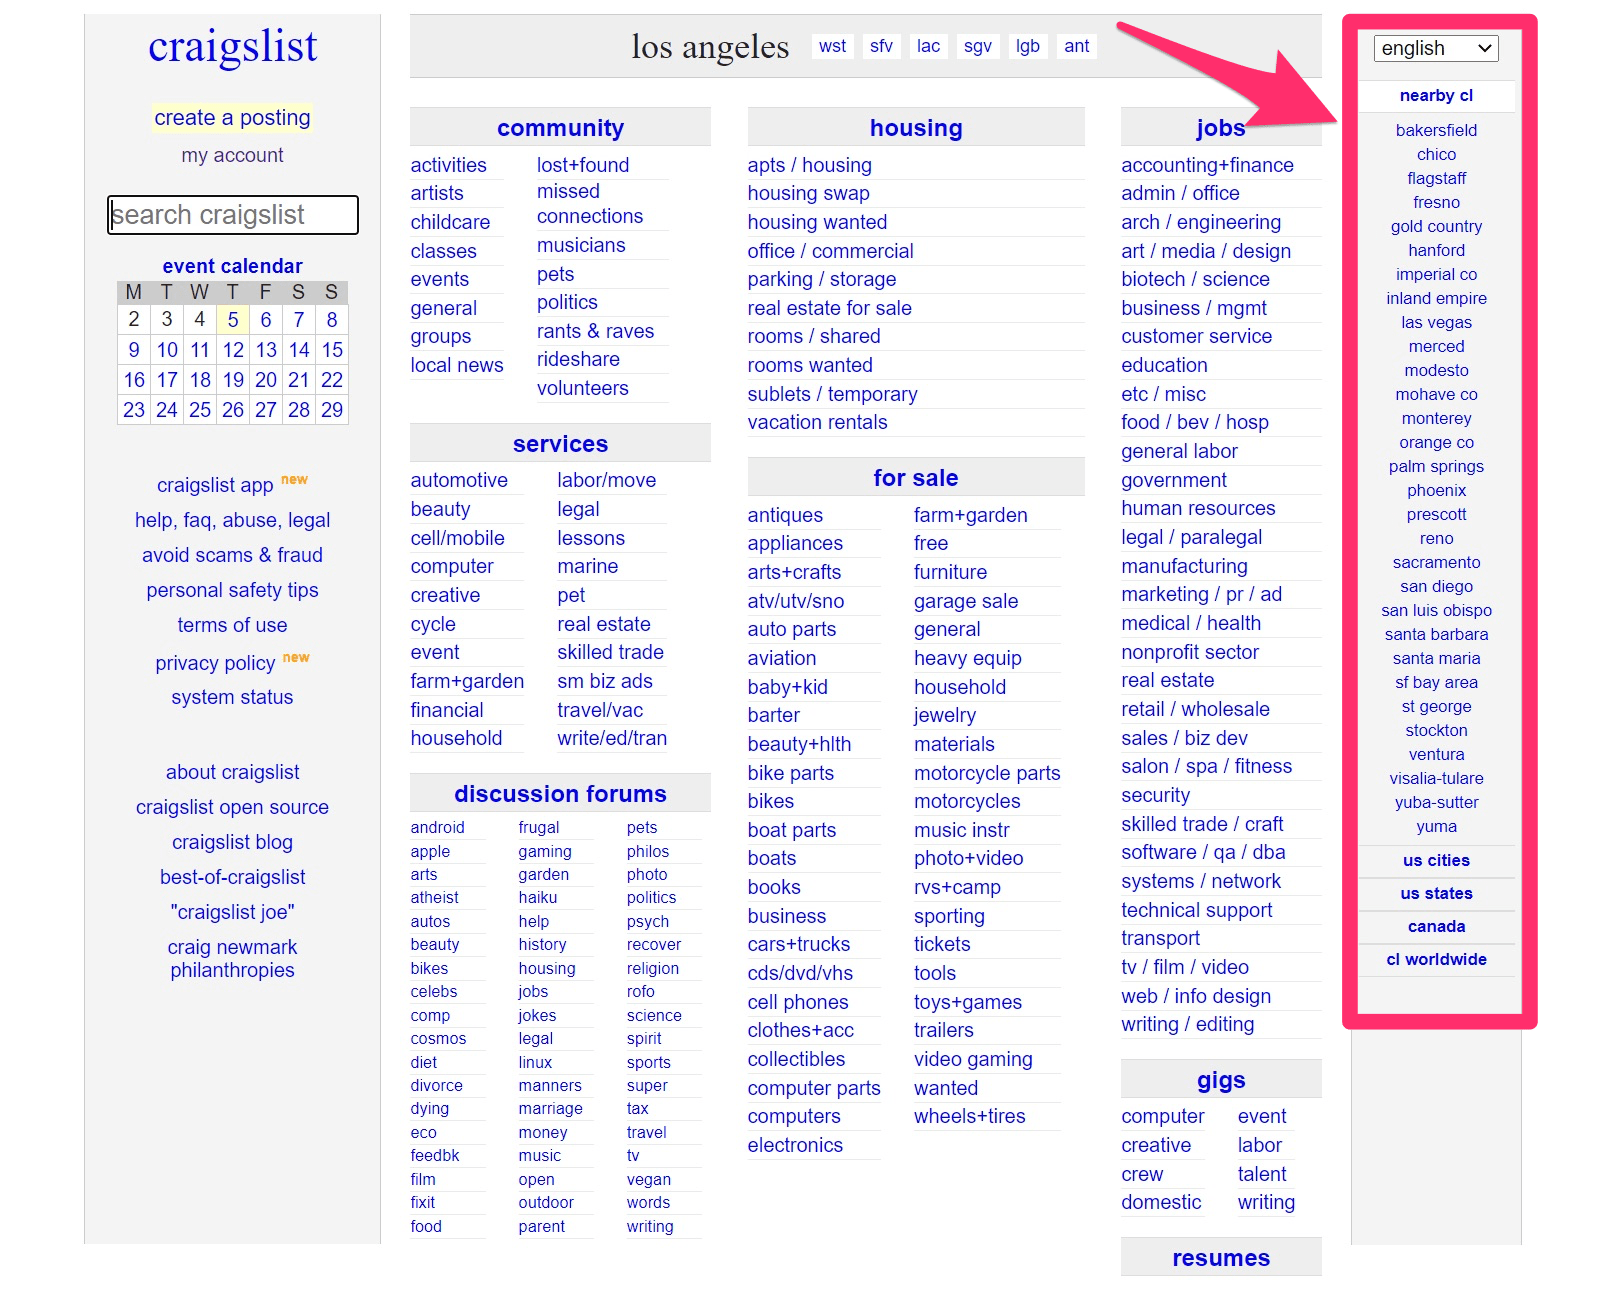Check system status
The height and width of the screenshot is (1291, 1612).
click(x=232, y=697)
